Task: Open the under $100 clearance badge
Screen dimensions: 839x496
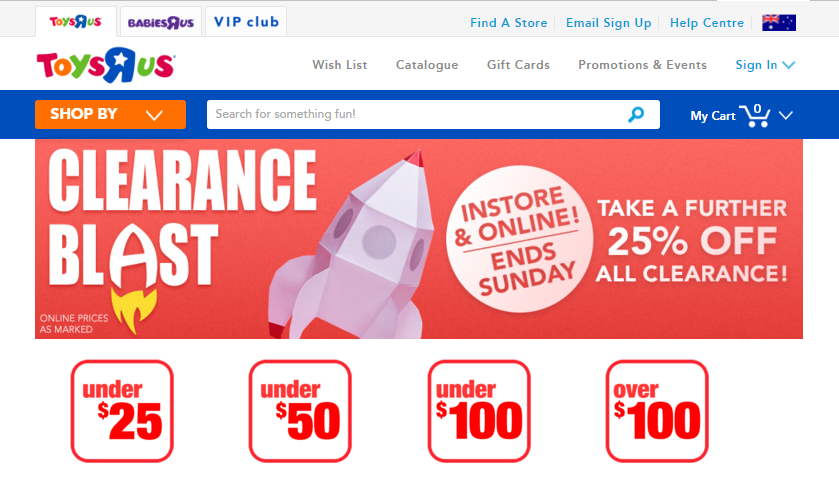Action: [x=479, y=411]
